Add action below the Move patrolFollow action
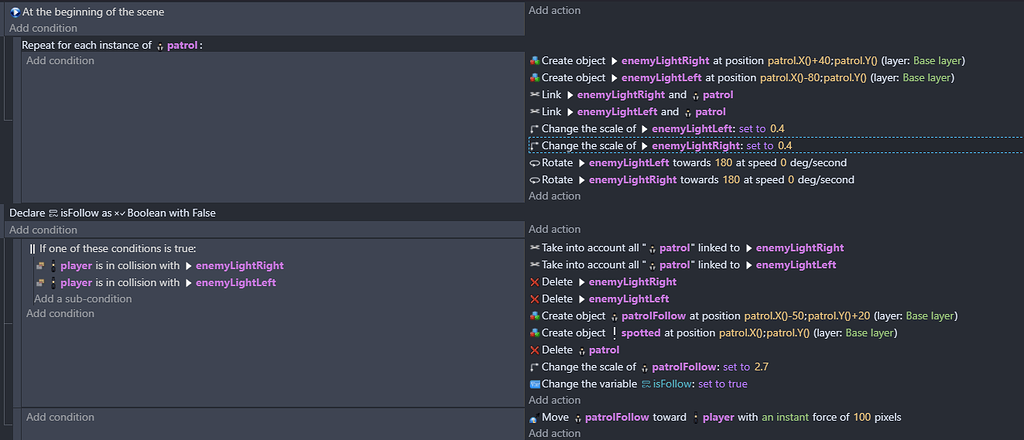 pyautogui.click(x=554, y=433)
